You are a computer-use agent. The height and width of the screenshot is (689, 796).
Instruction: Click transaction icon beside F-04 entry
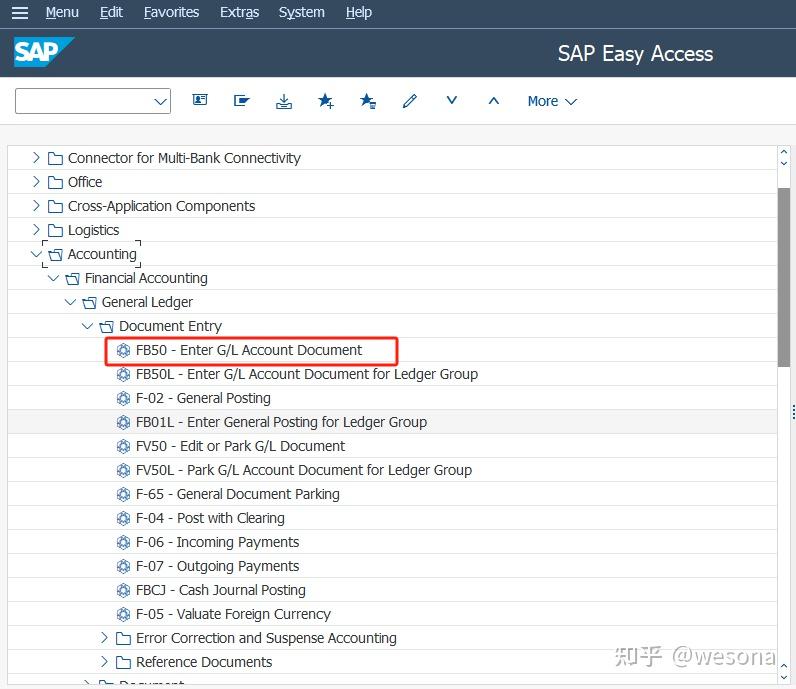123,518
